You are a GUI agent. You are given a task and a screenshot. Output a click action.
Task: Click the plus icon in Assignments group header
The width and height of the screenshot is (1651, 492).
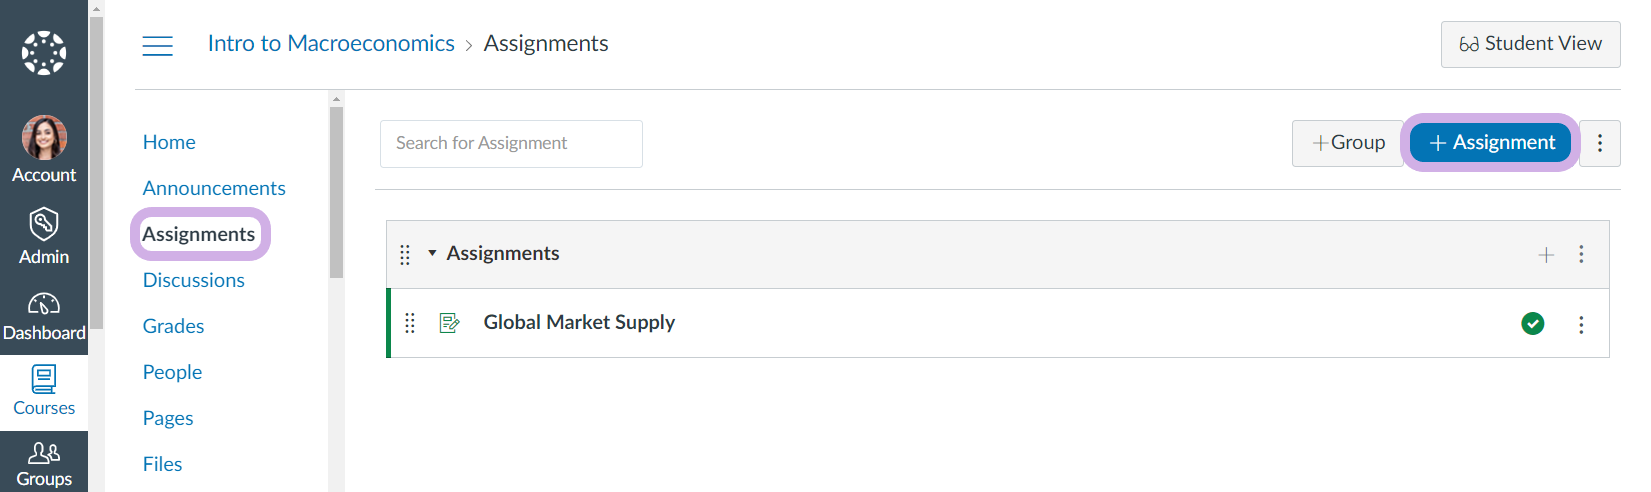(x=1546, y=255)
